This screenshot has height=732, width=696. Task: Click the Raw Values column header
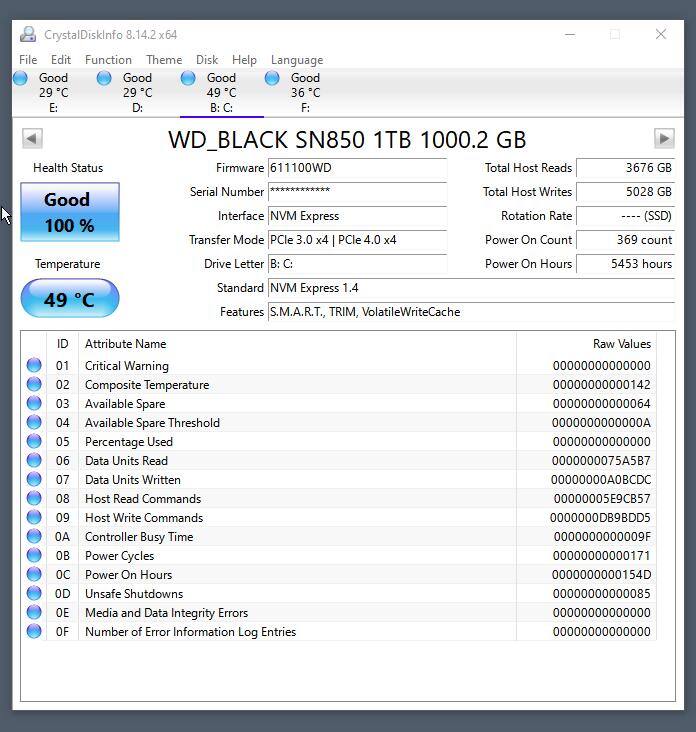(586, 344)
